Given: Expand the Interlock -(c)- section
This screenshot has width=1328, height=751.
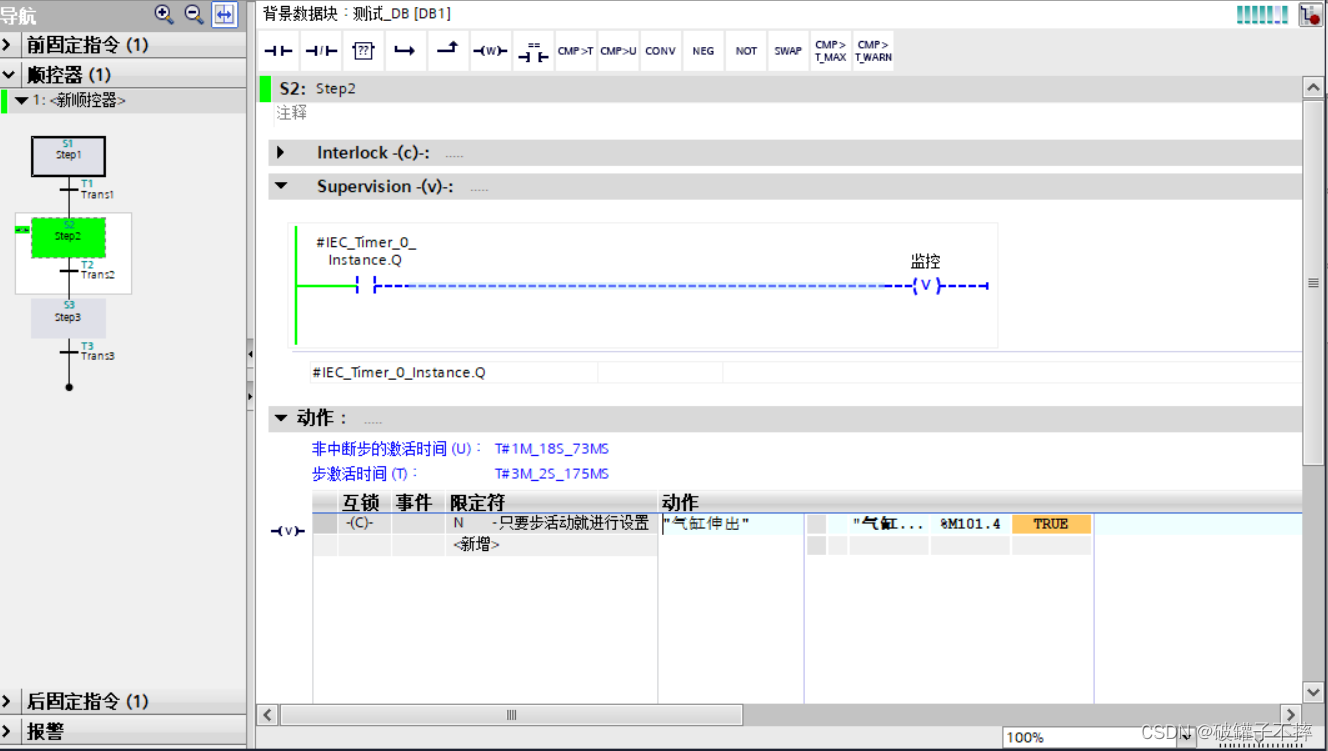Looking at the screenshot, I should click(281, 153).
